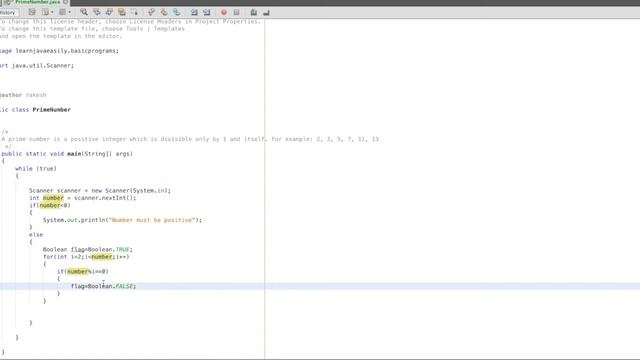The image size is (640, 360).
Task: Click author name 'rakesh'
Action: point(36,95)
